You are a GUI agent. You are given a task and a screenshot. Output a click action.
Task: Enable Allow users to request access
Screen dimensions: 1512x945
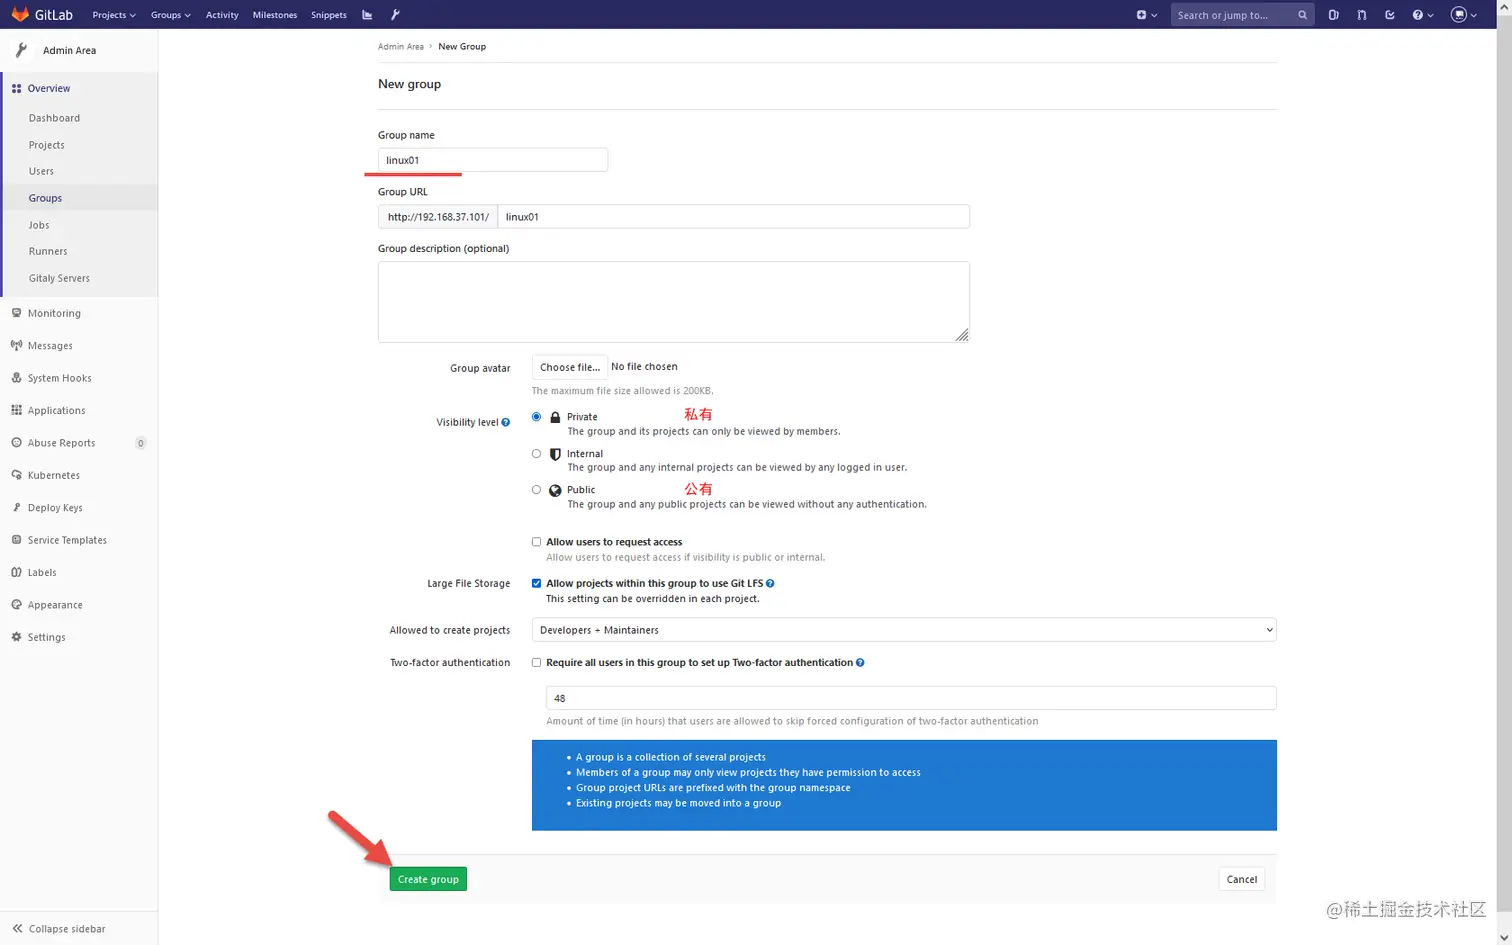537,542
